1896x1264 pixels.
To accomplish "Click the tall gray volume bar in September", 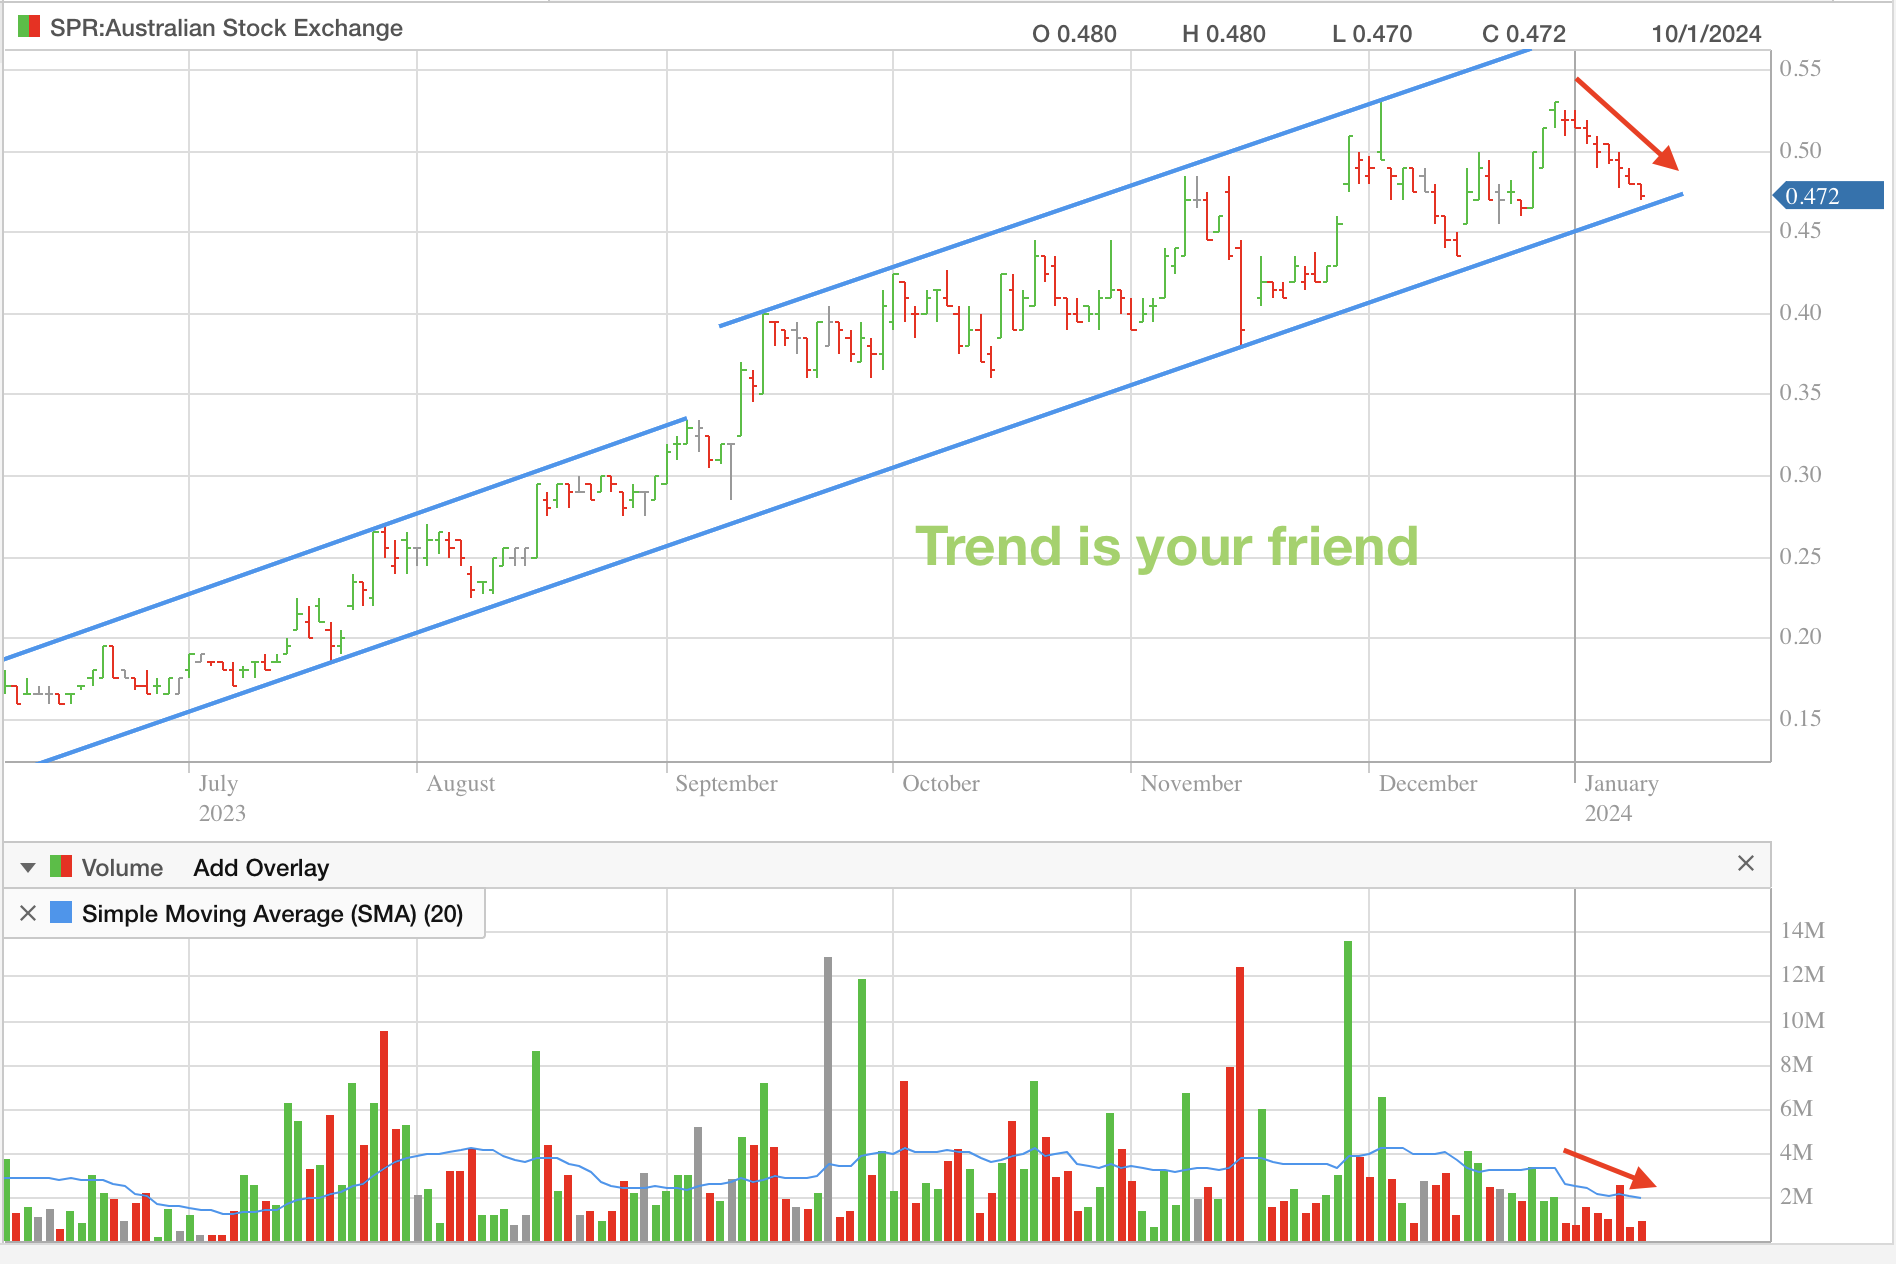I will pos(828,1099).
